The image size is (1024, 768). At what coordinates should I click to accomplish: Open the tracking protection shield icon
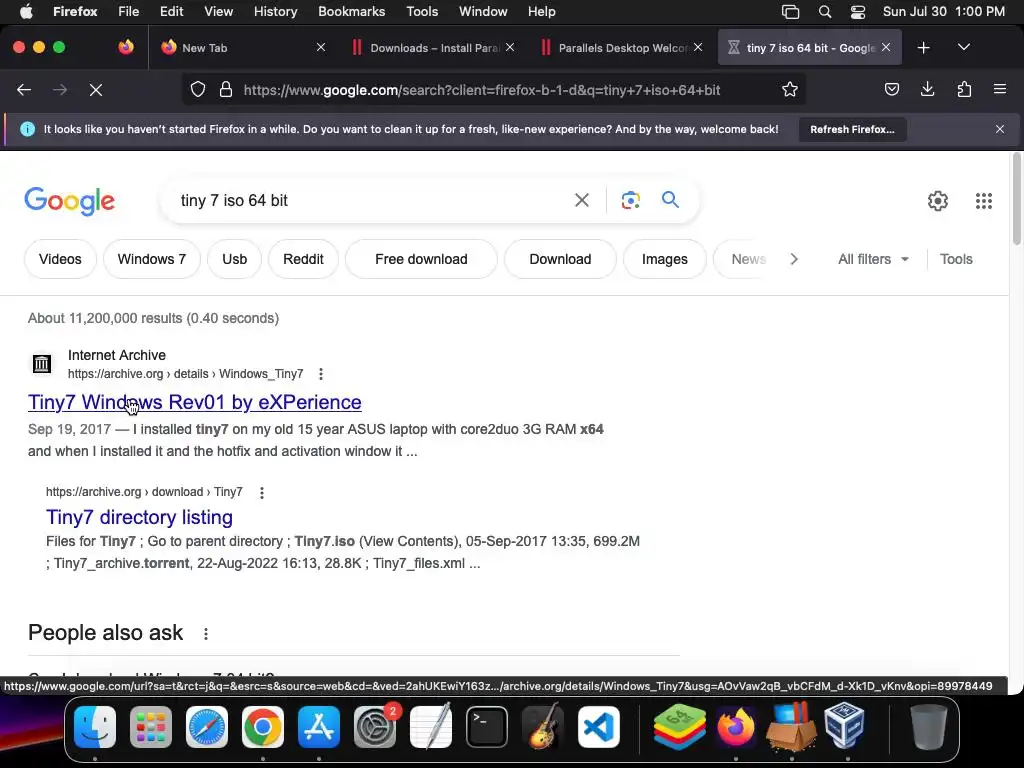[x=198, y=90]
